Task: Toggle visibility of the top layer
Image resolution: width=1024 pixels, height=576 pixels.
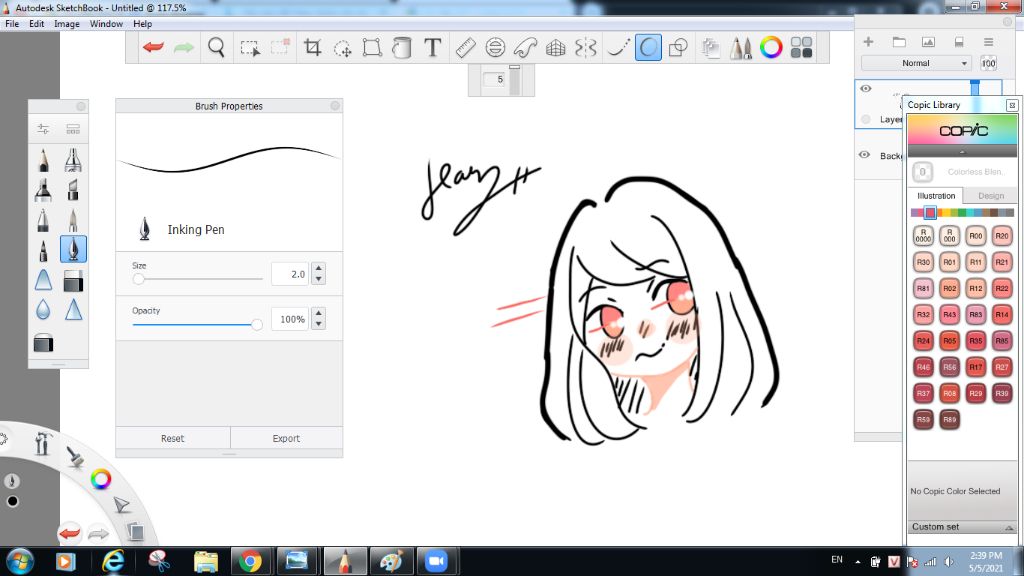Action: 865,88
